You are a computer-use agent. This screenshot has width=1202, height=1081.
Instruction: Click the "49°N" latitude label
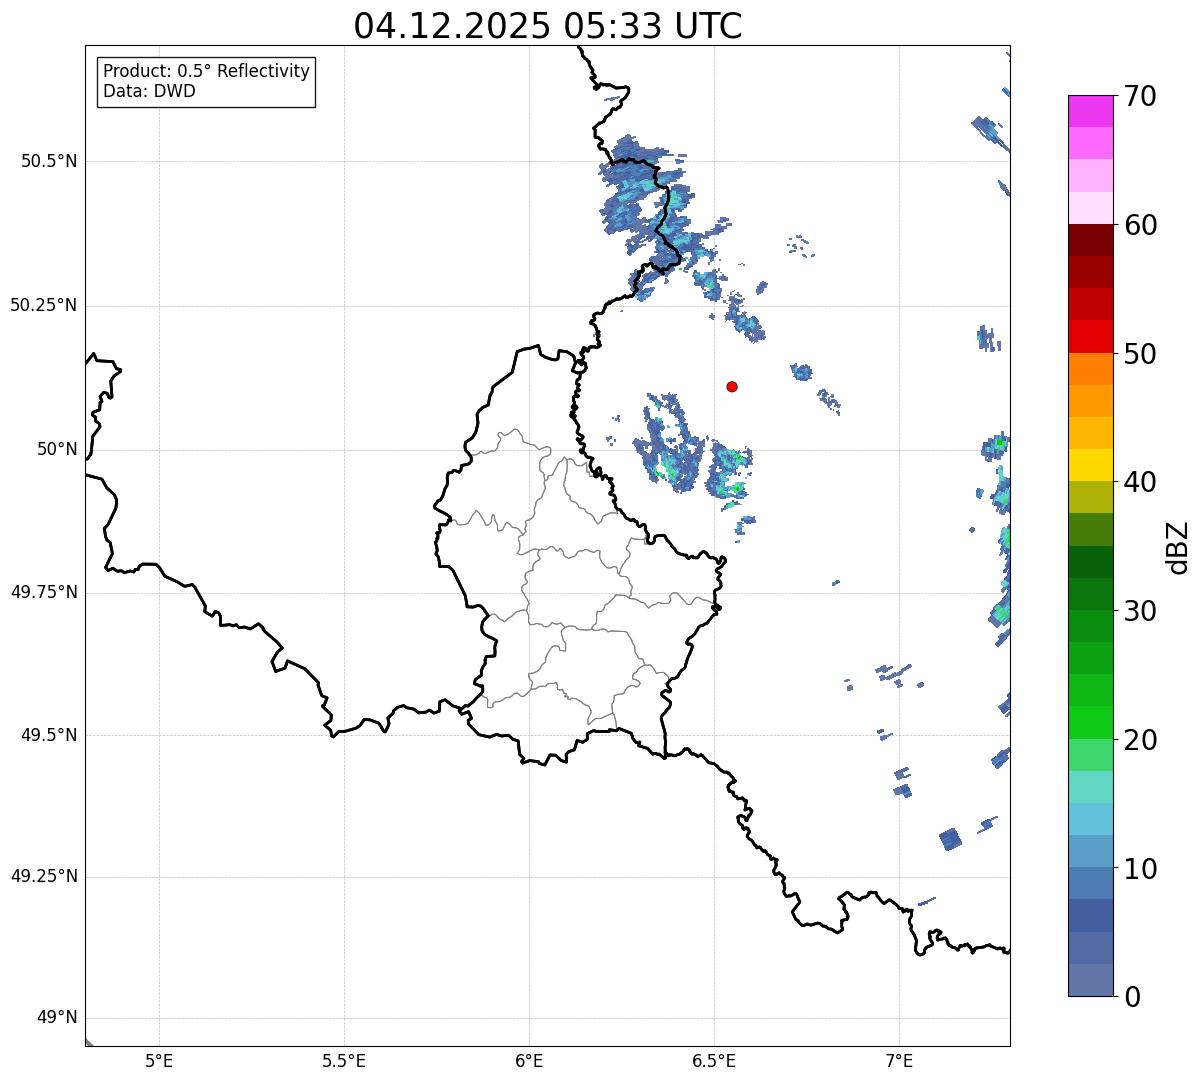[57, 1018]
